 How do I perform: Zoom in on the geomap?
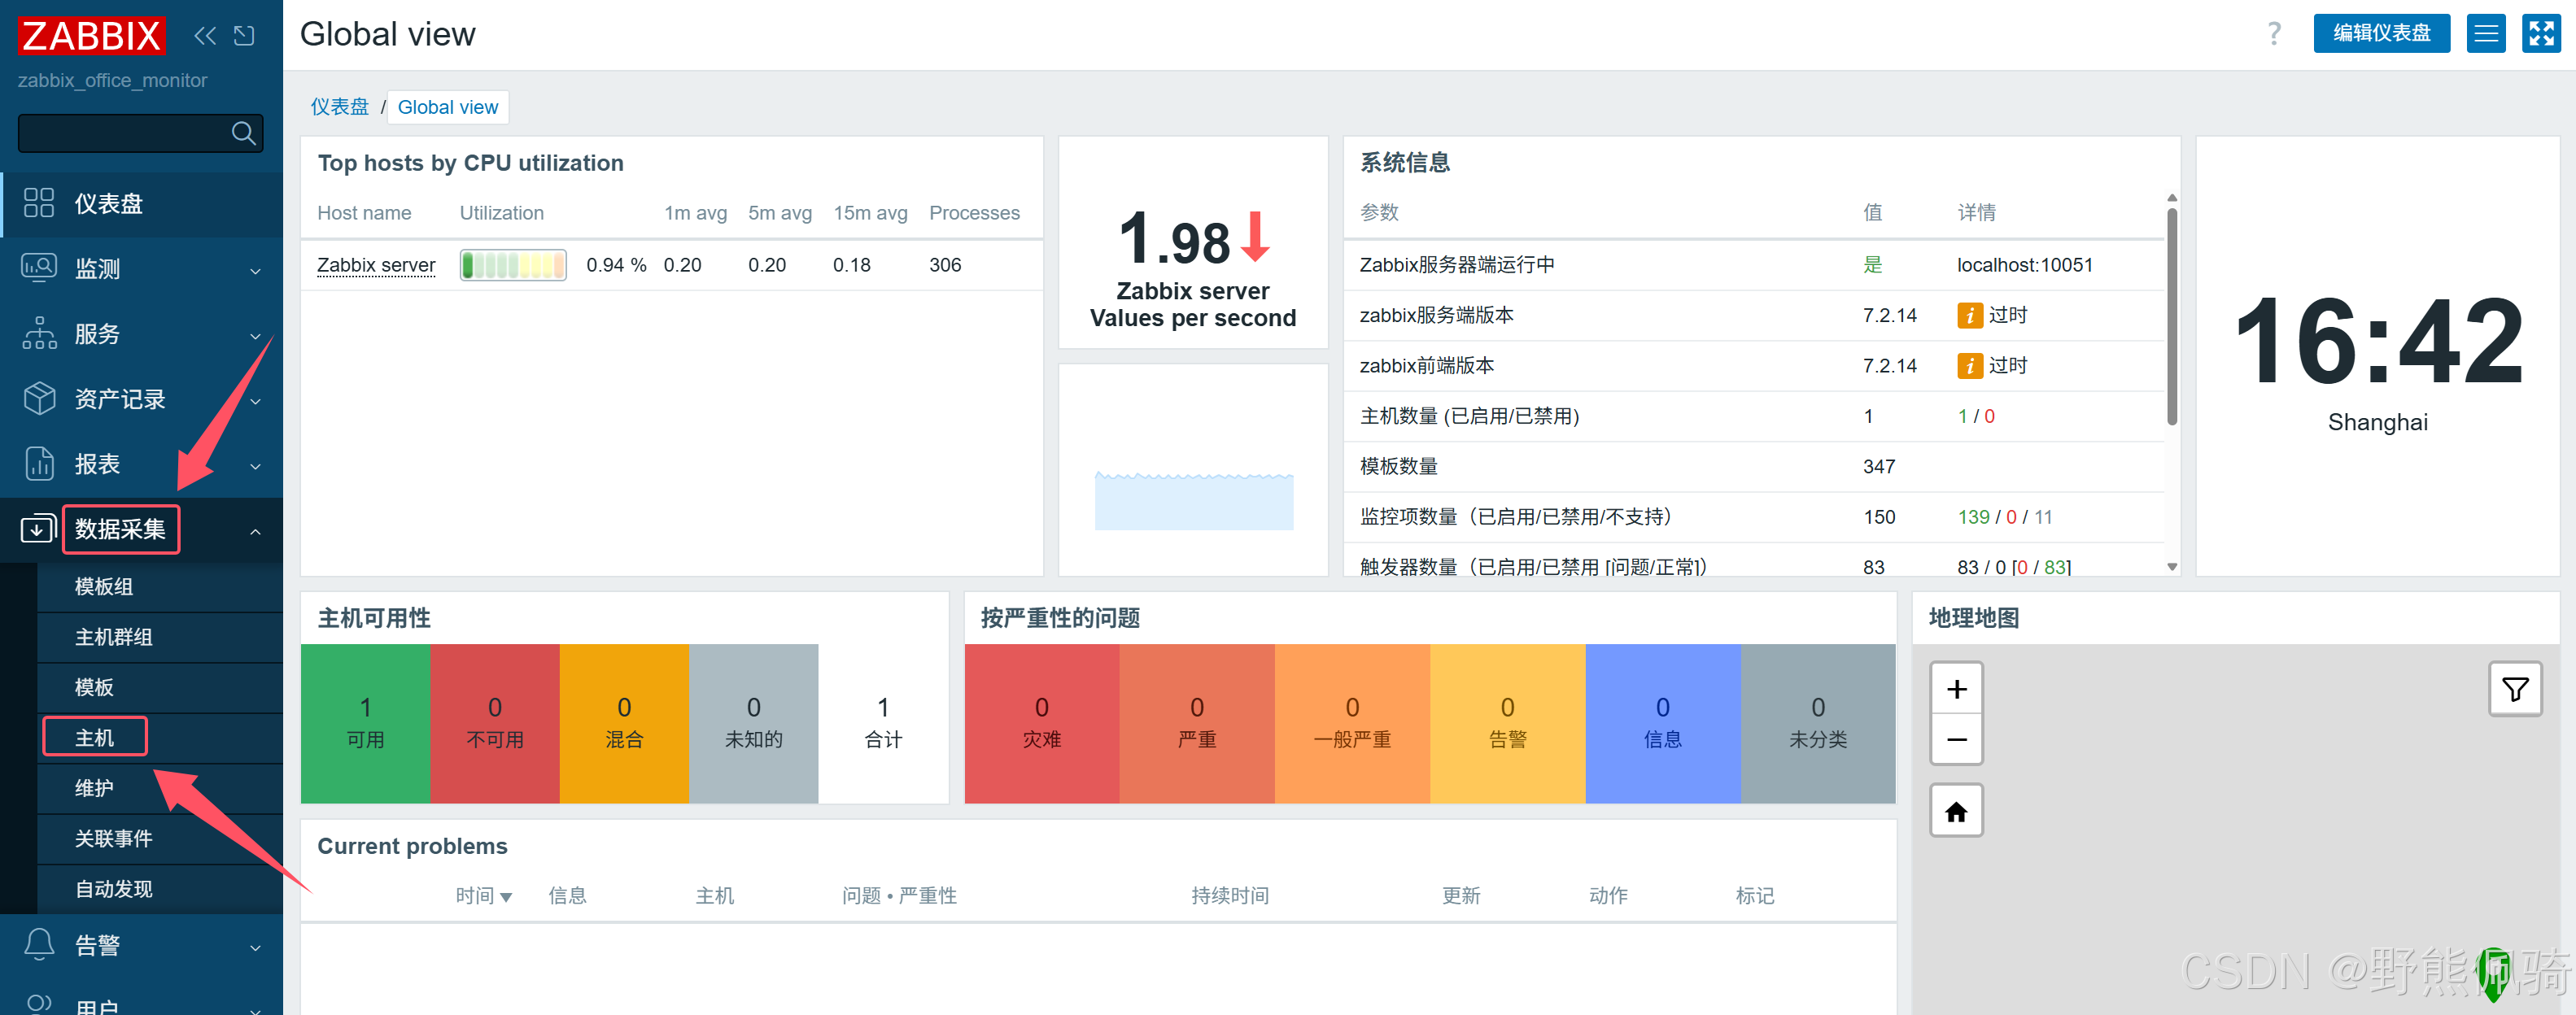(1955, 689)
